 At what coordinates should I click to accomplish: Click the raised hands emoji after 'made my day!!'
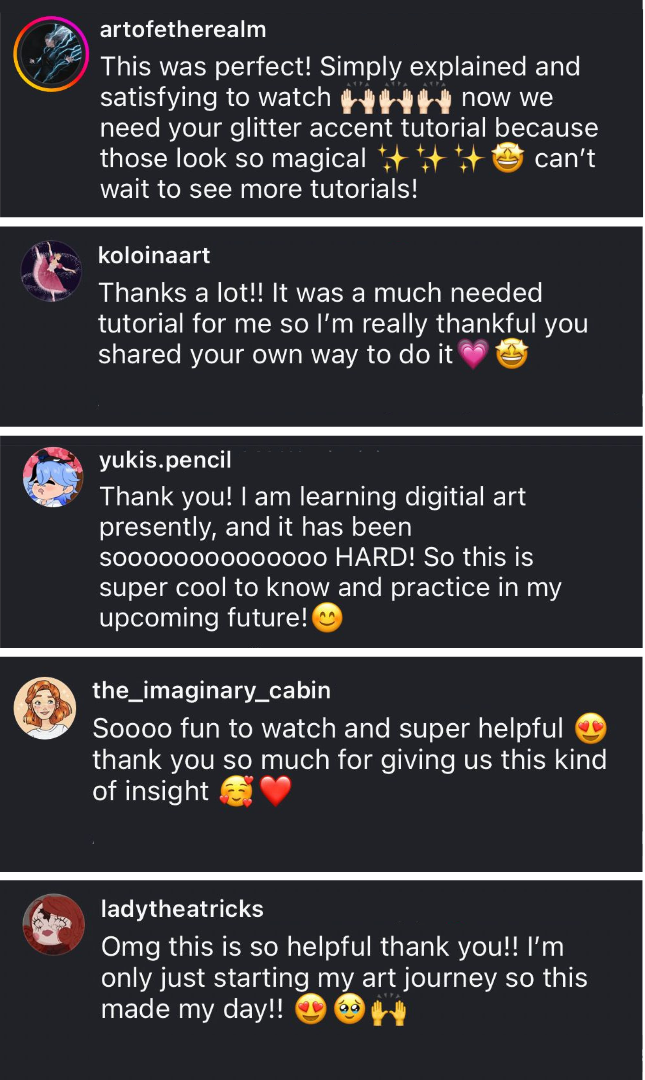(x=389, y=1010)
